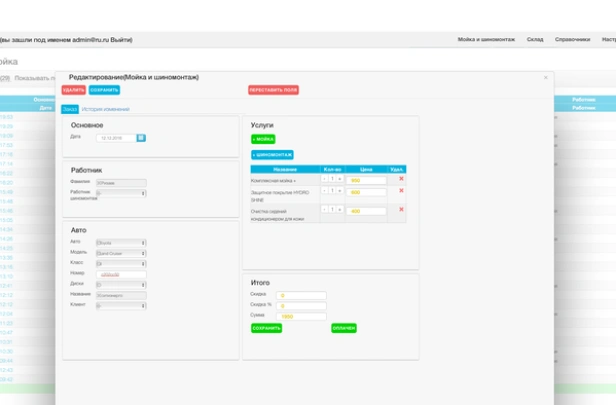Screen dimensions: 616x405
Task: Mark order as paid with Оплачен
Action: click(x=344, y=327)
